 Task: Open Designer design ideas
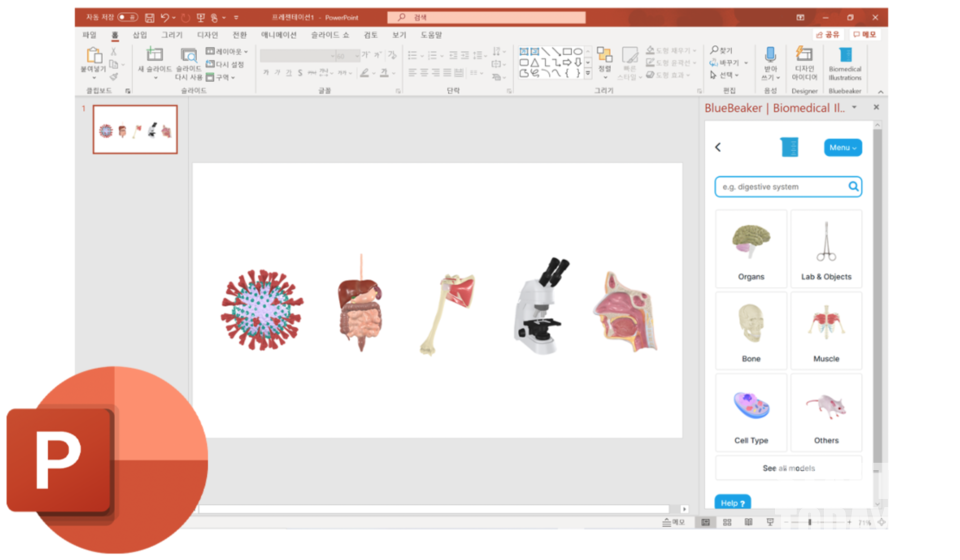pyautogui.click(x=804, y=61)
